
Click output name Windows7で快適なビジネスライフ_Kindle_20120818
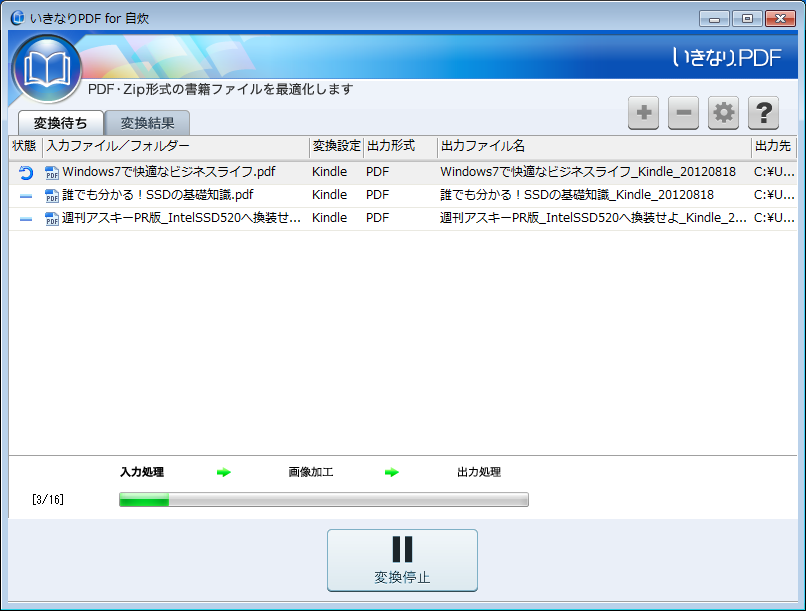pyautogui.click(x=588, y=172)
